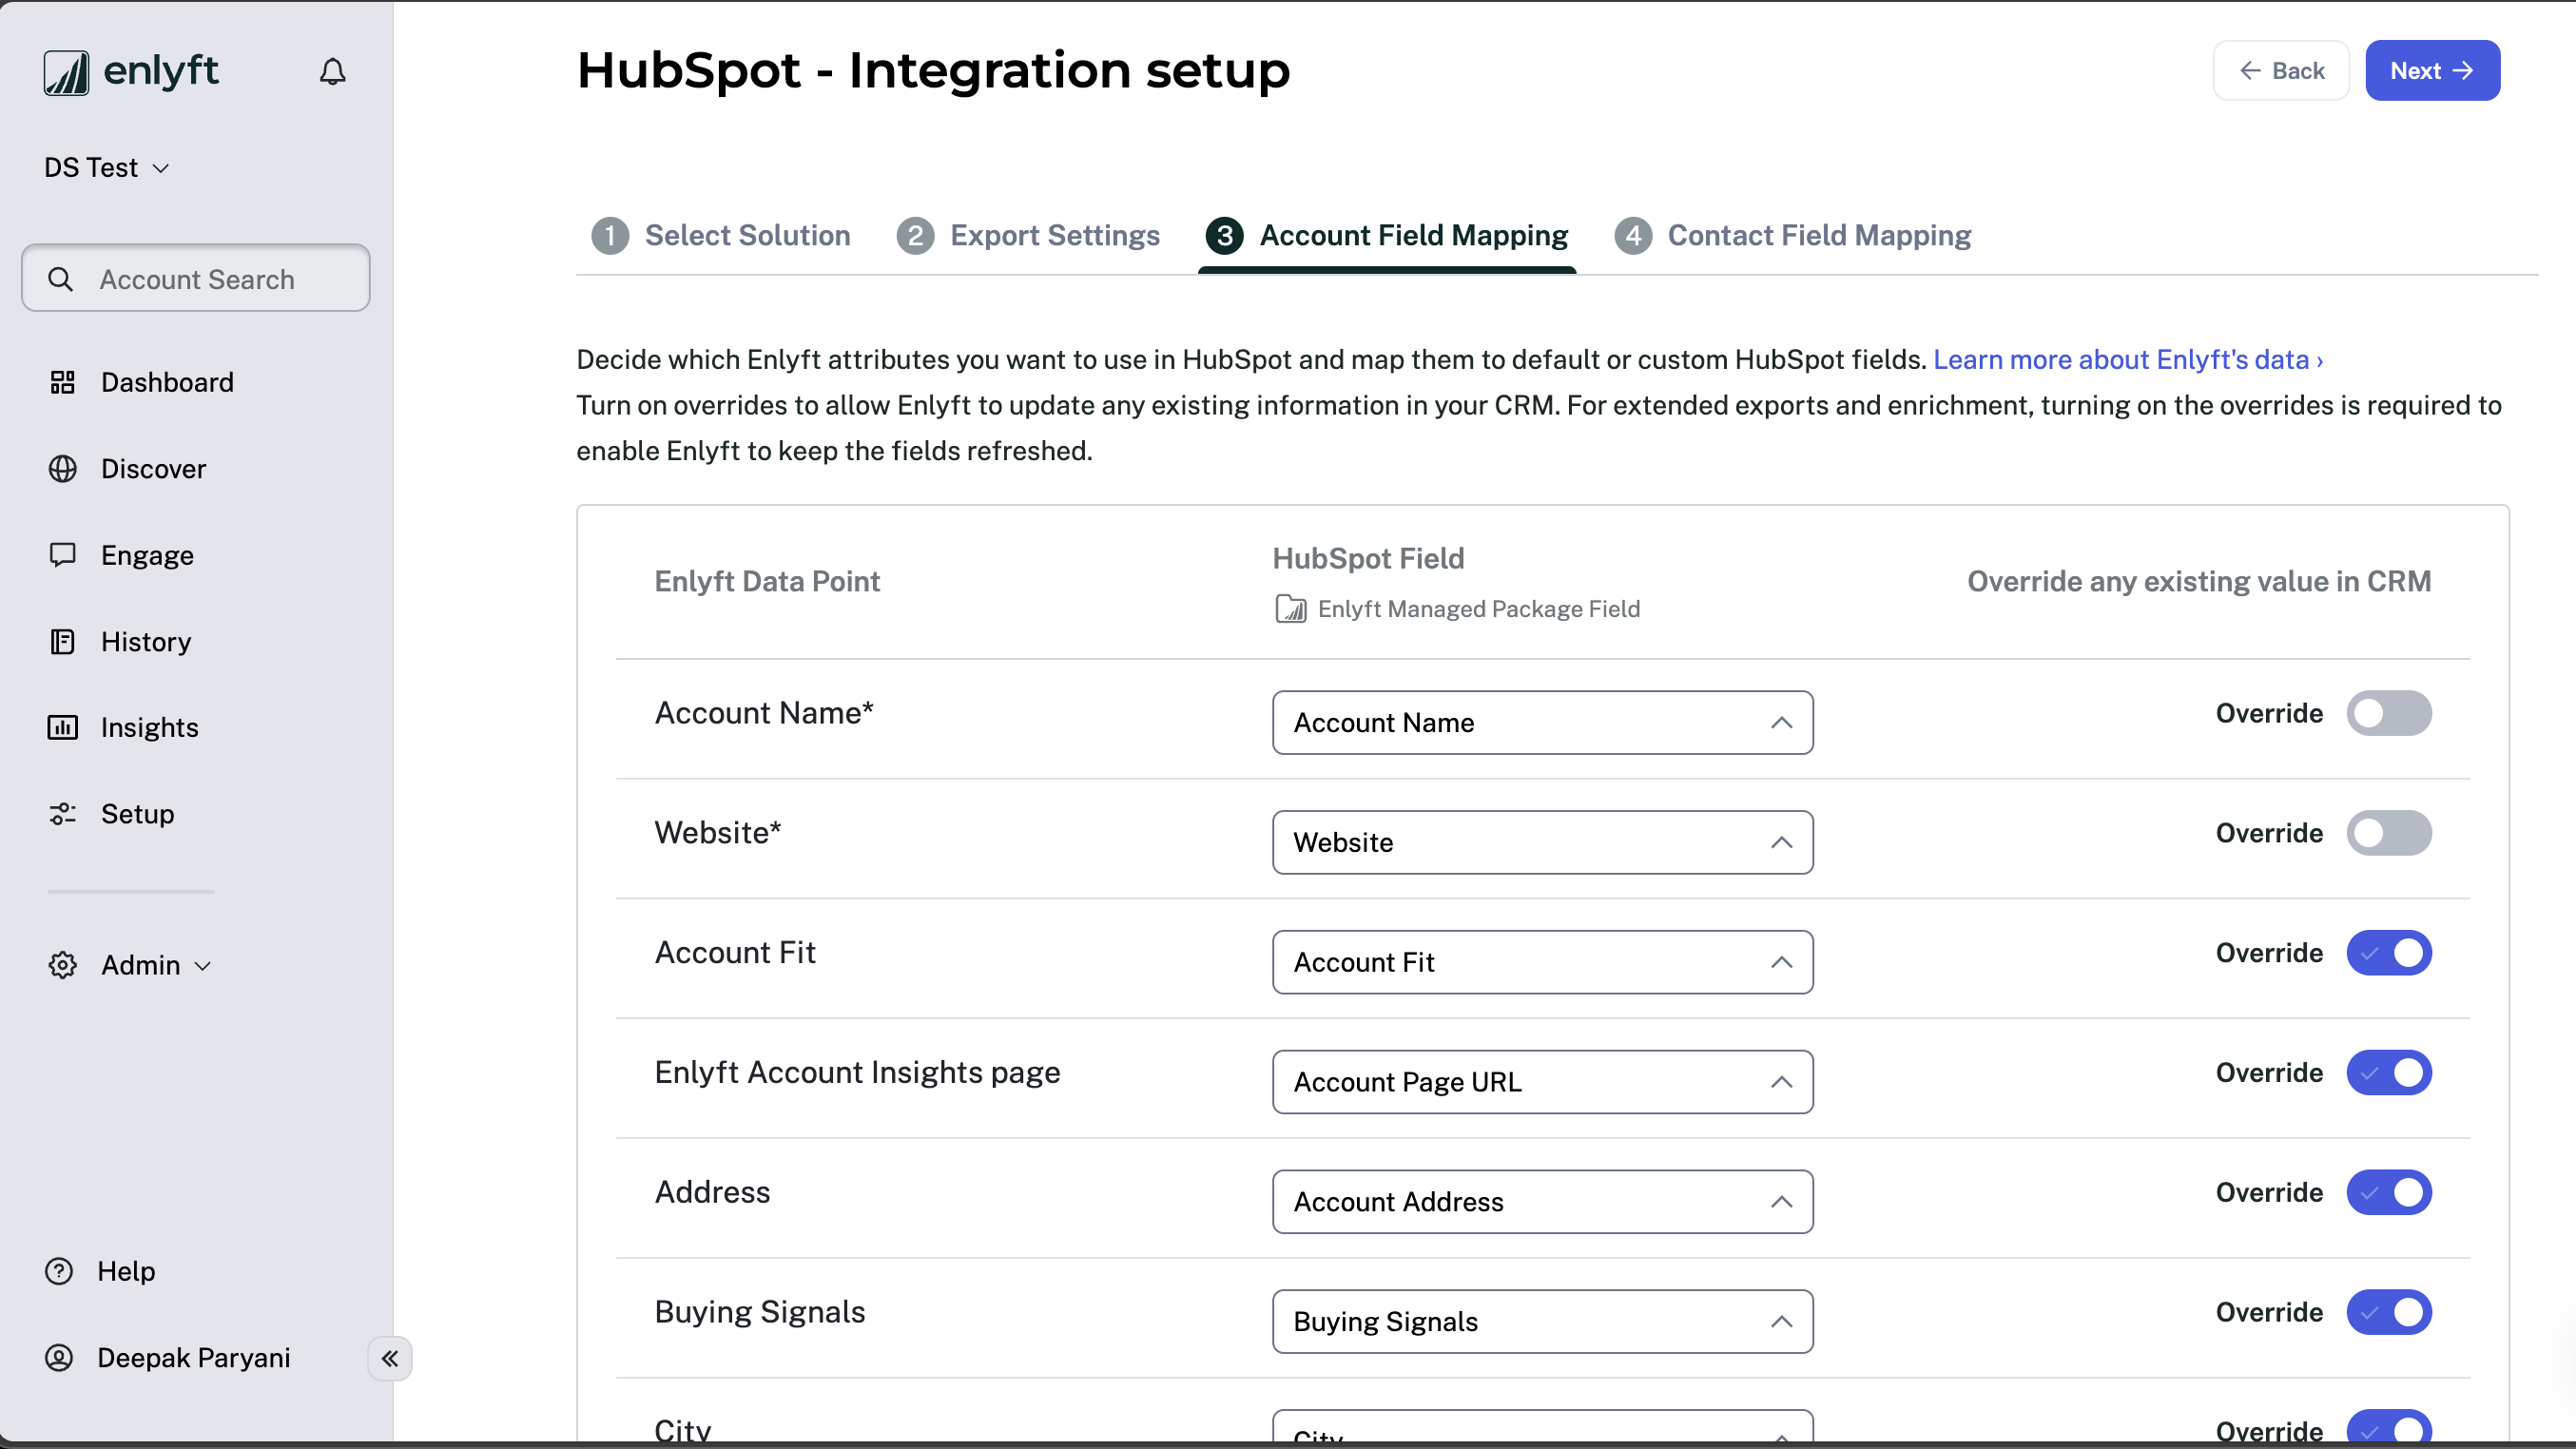The height and width of the screenshot is (1449, 2576).
Task: Turn on Website override switch
Action: 2388,833
